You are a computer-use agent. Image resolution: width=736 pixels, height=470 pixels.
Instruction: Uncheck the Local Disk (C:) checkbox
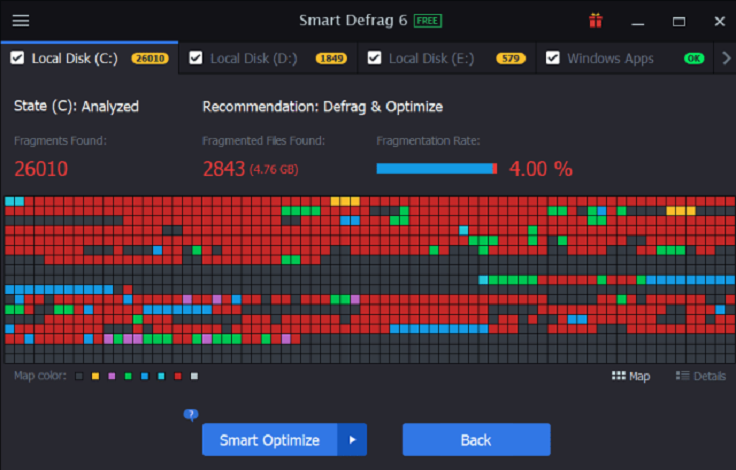point(17,58)
